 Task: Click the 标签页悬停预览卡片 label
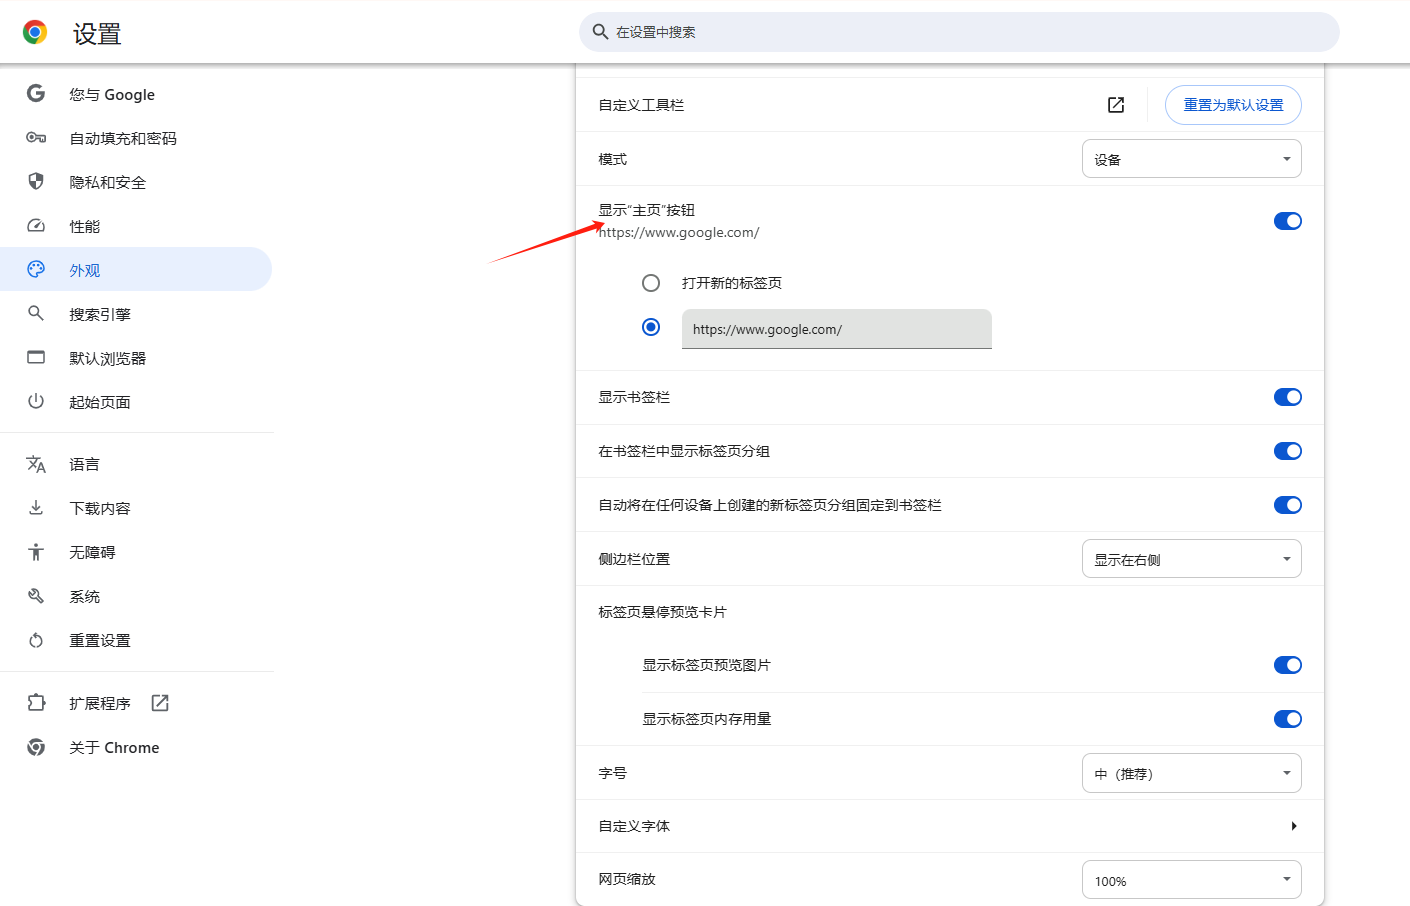coord(662,612)
